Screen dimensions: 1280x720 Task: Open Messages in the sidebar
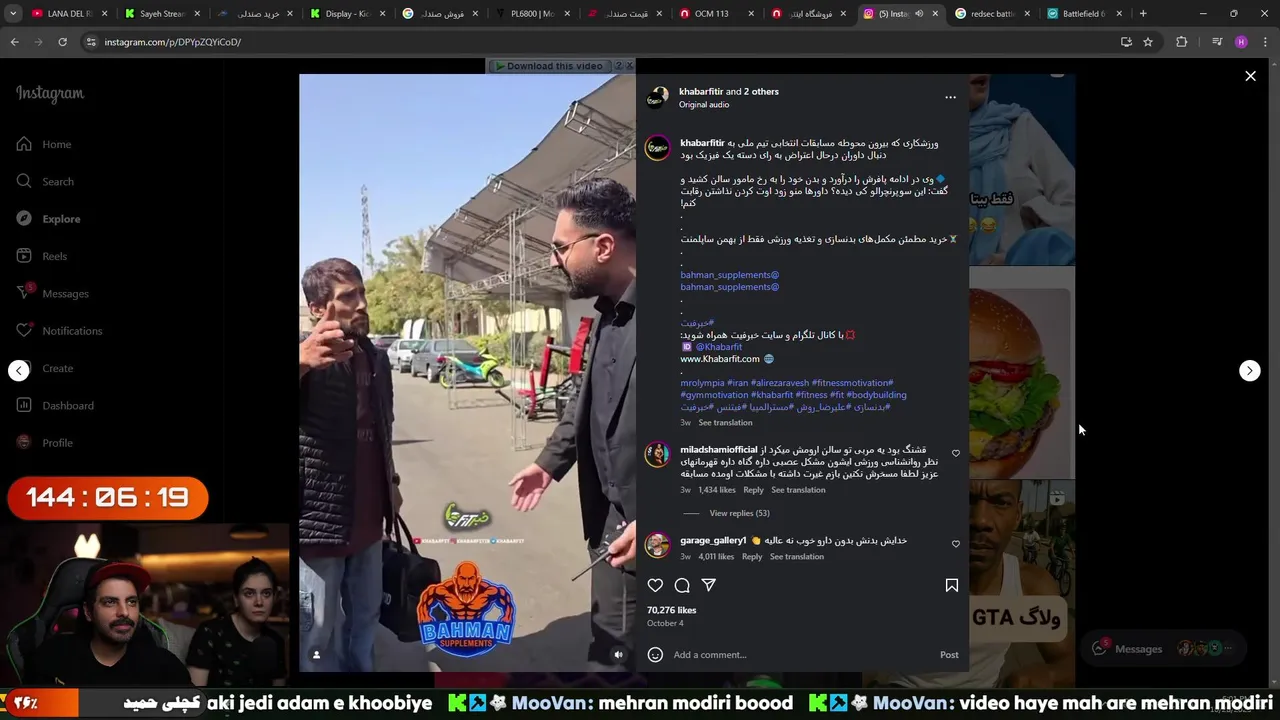pos(53,293)
